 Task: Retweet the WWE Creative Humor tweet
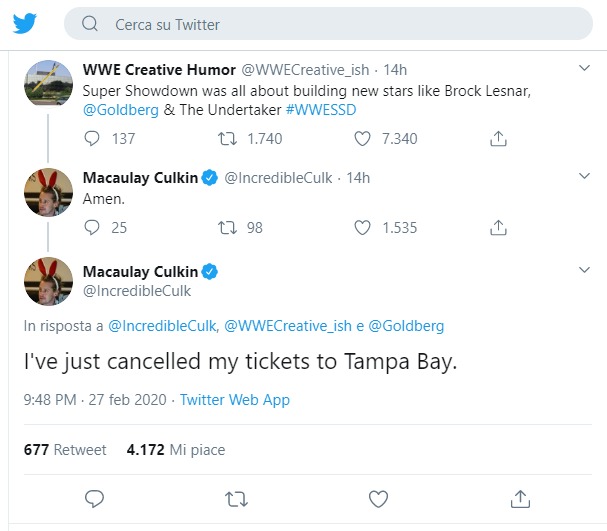(229, 139)
